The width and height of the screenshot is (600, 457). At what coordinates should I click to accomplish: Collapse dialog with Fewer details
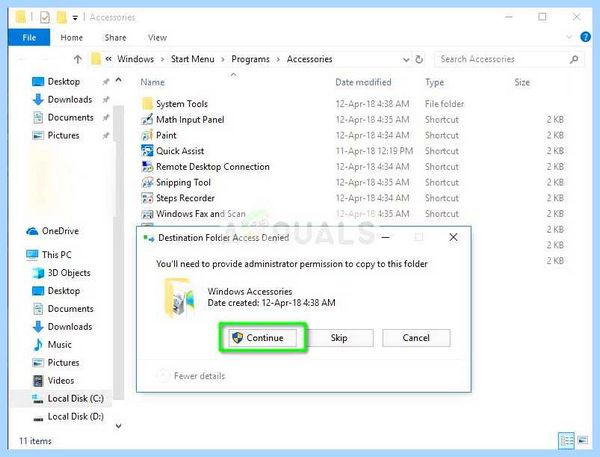191,376
